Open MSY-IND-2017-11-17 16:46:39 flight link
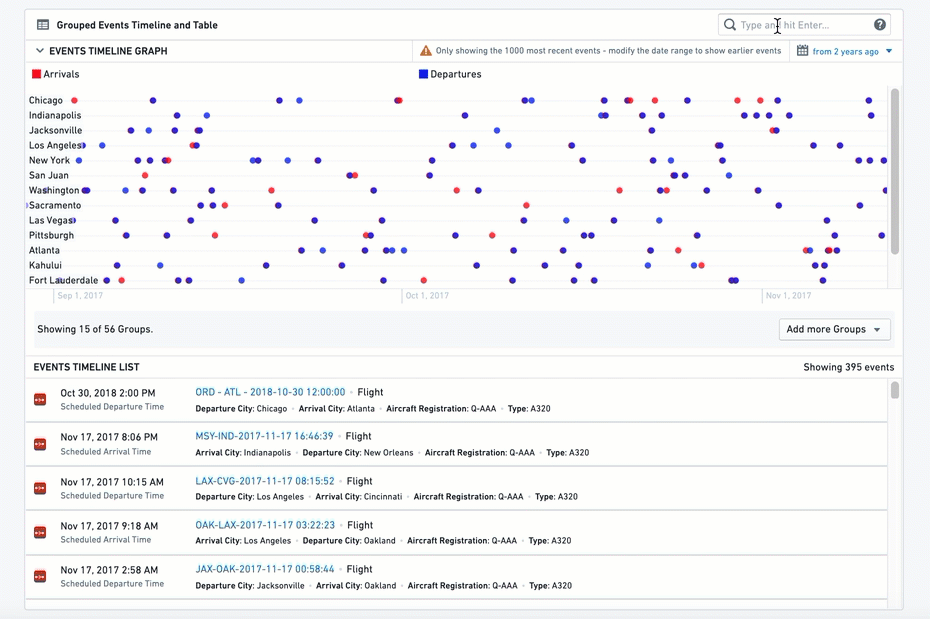930x619 pixels. tap(265, 436)
